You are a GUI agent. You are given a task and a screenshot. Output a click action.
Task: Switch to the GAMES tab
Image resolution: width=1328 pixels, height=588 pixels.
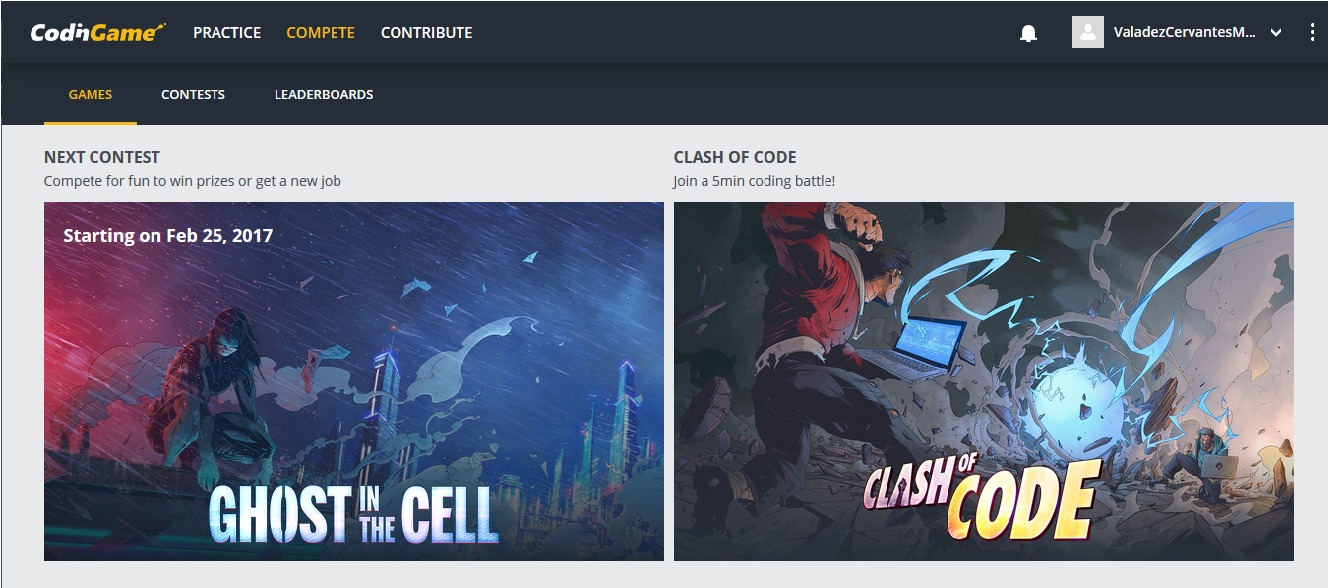90,95
